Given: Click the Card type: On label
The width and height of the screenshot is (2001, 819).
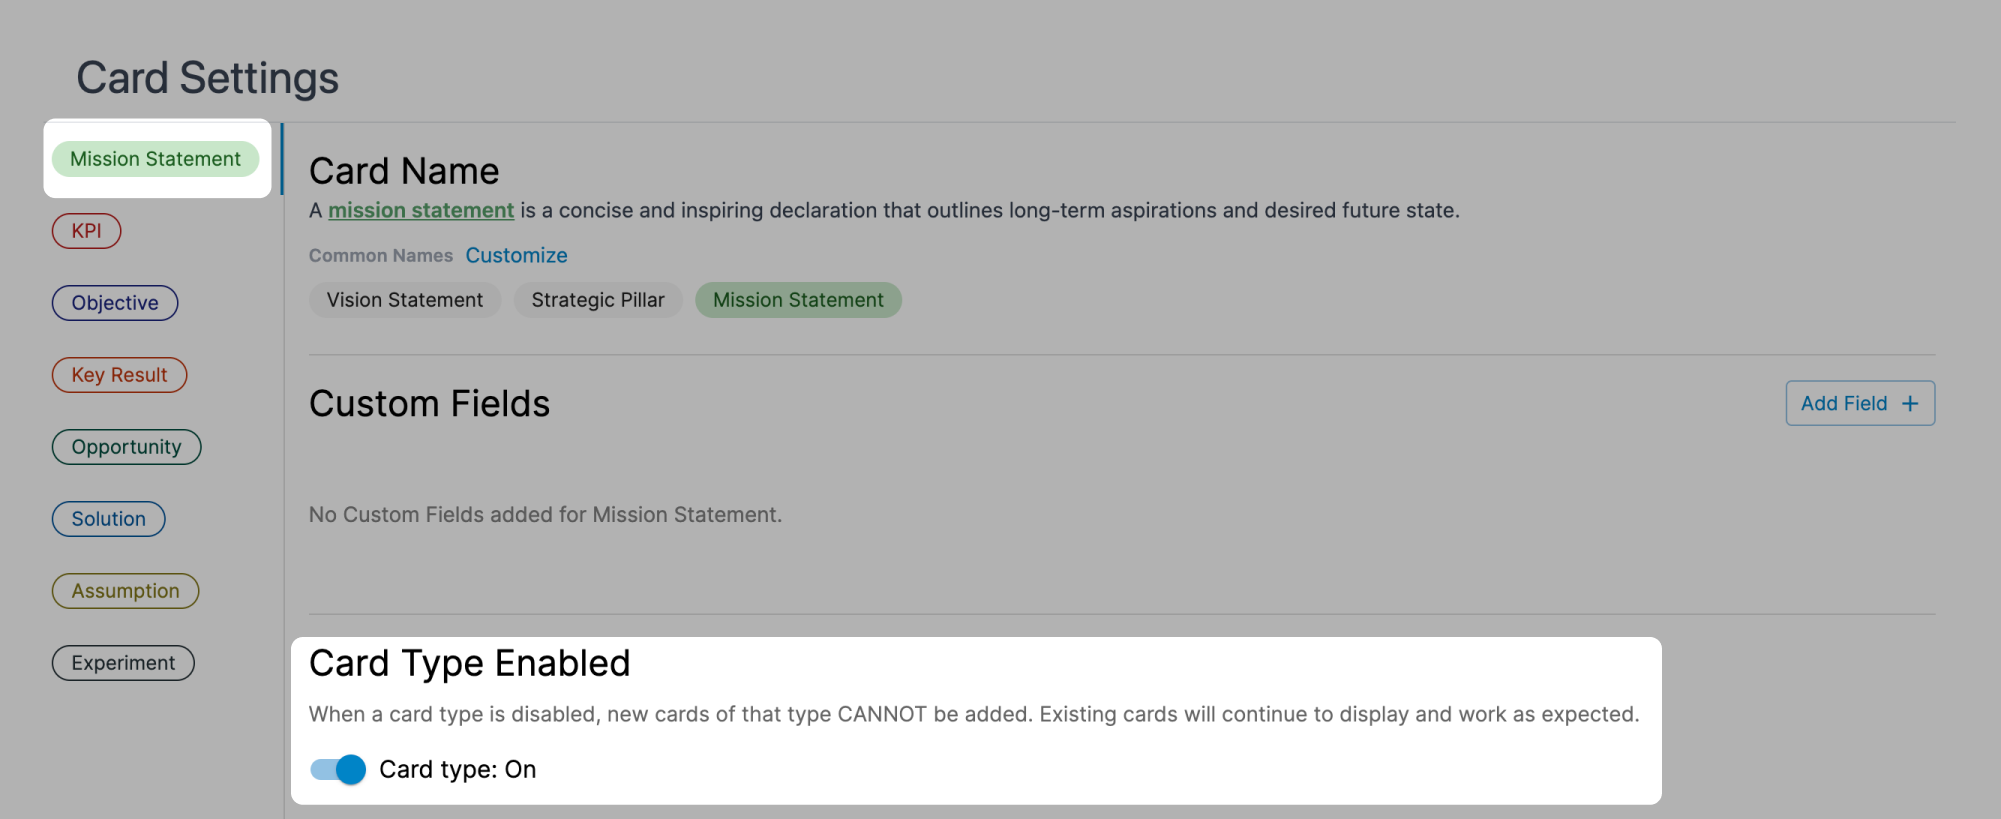Looking at the screenshot, I should [458, 769].
